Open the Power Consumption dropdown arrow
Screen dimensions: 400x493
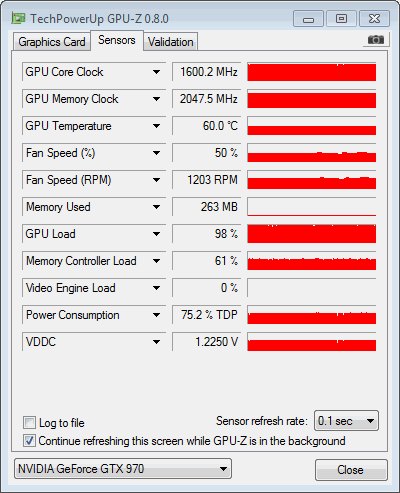pos(156,315)
